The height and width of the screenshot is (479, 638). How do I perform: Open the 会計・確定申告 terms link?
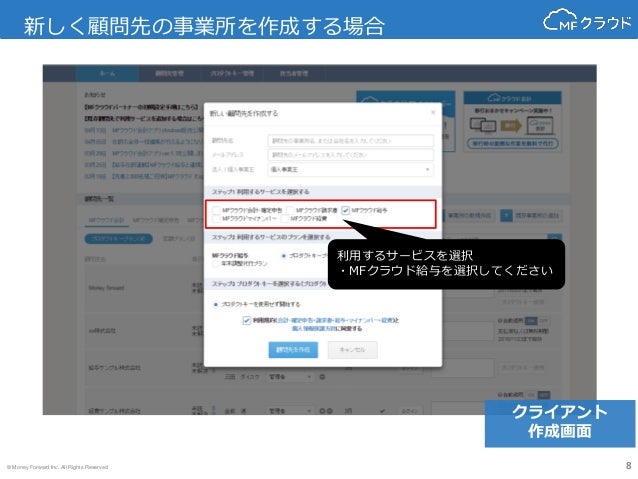point(297,320)
